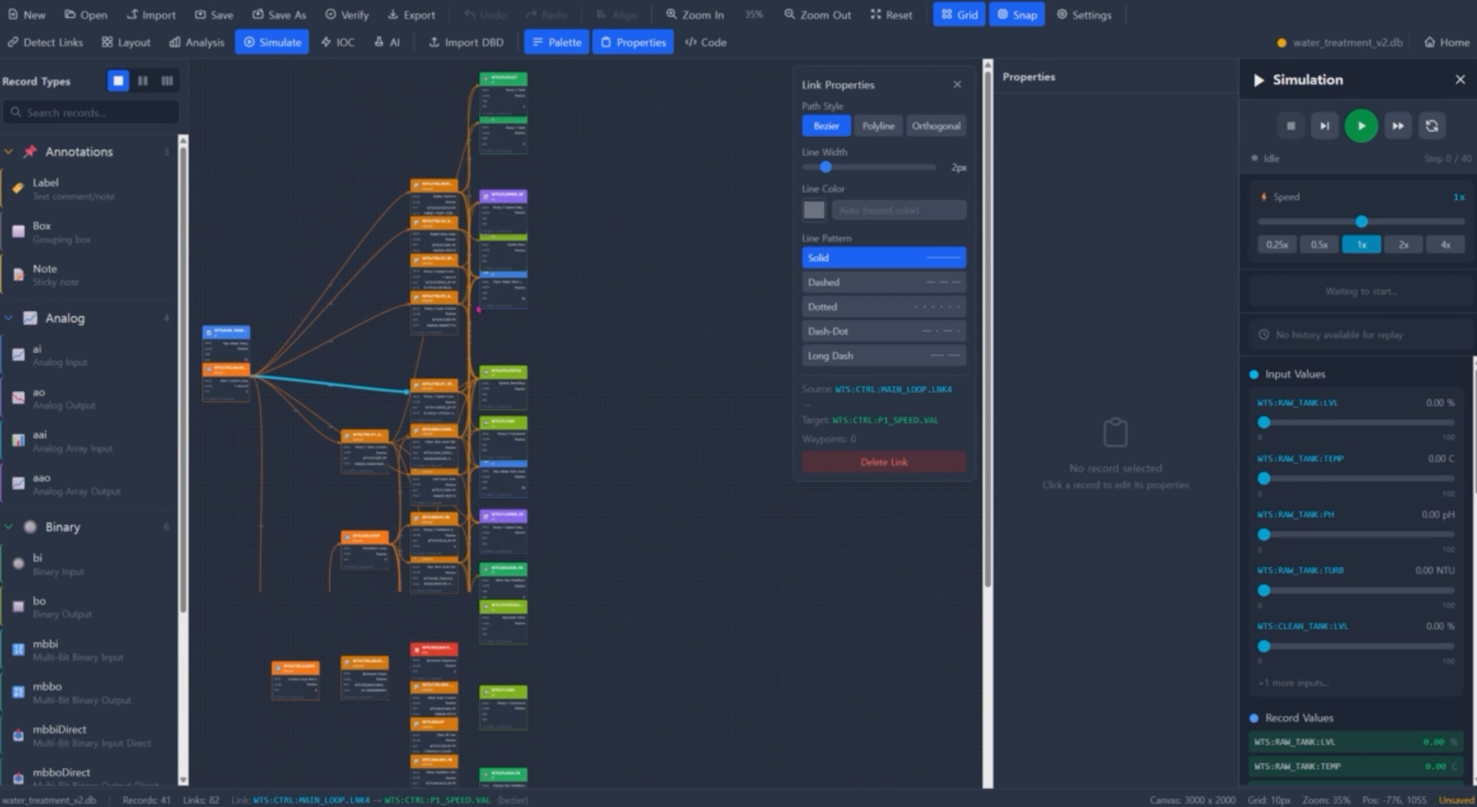Select the Dash-Dot line pattern
This screenshot has height=807, width=1477.
coord(884,331)
